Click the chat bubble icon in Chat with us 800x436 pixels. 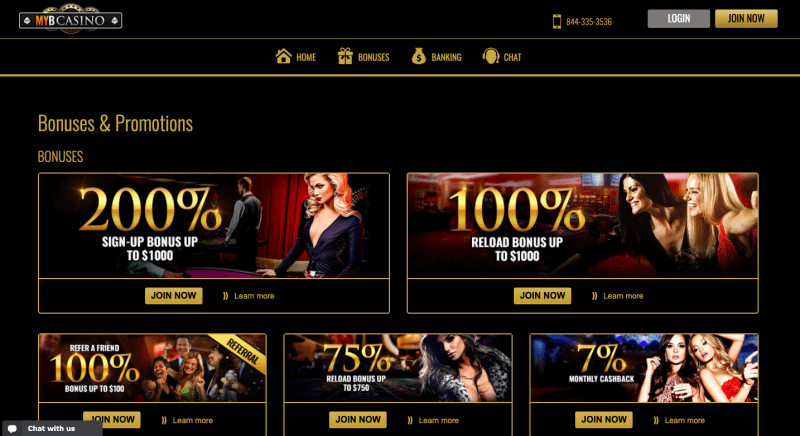pos(12,428)
